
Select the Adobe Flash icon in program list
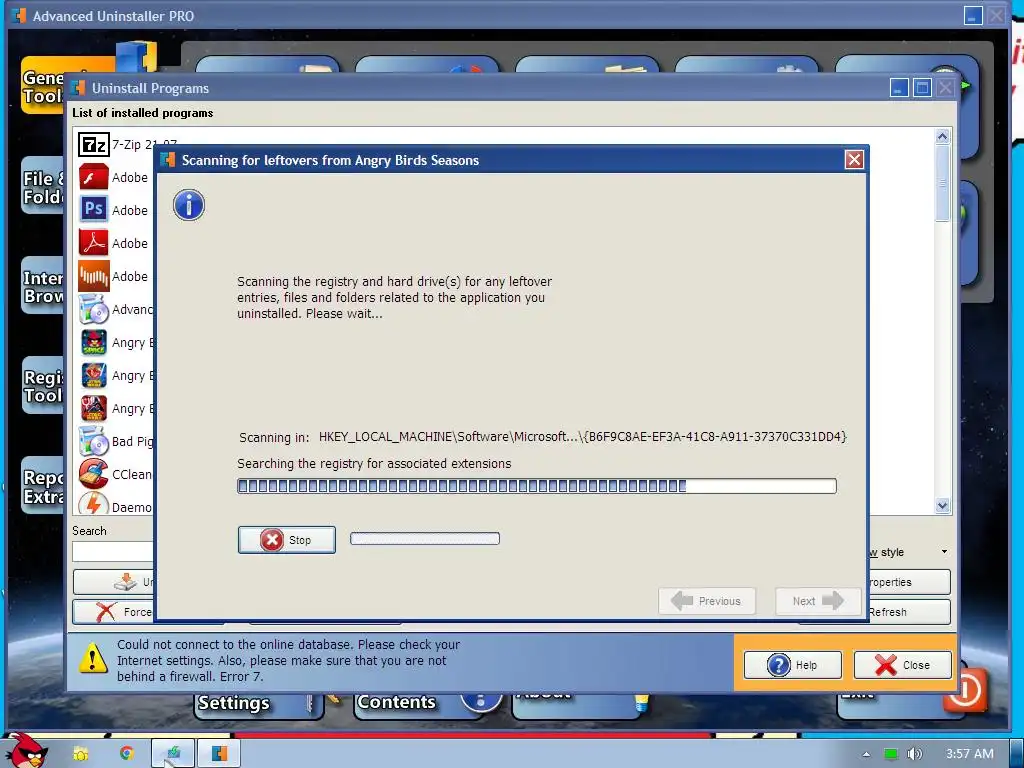93,177
